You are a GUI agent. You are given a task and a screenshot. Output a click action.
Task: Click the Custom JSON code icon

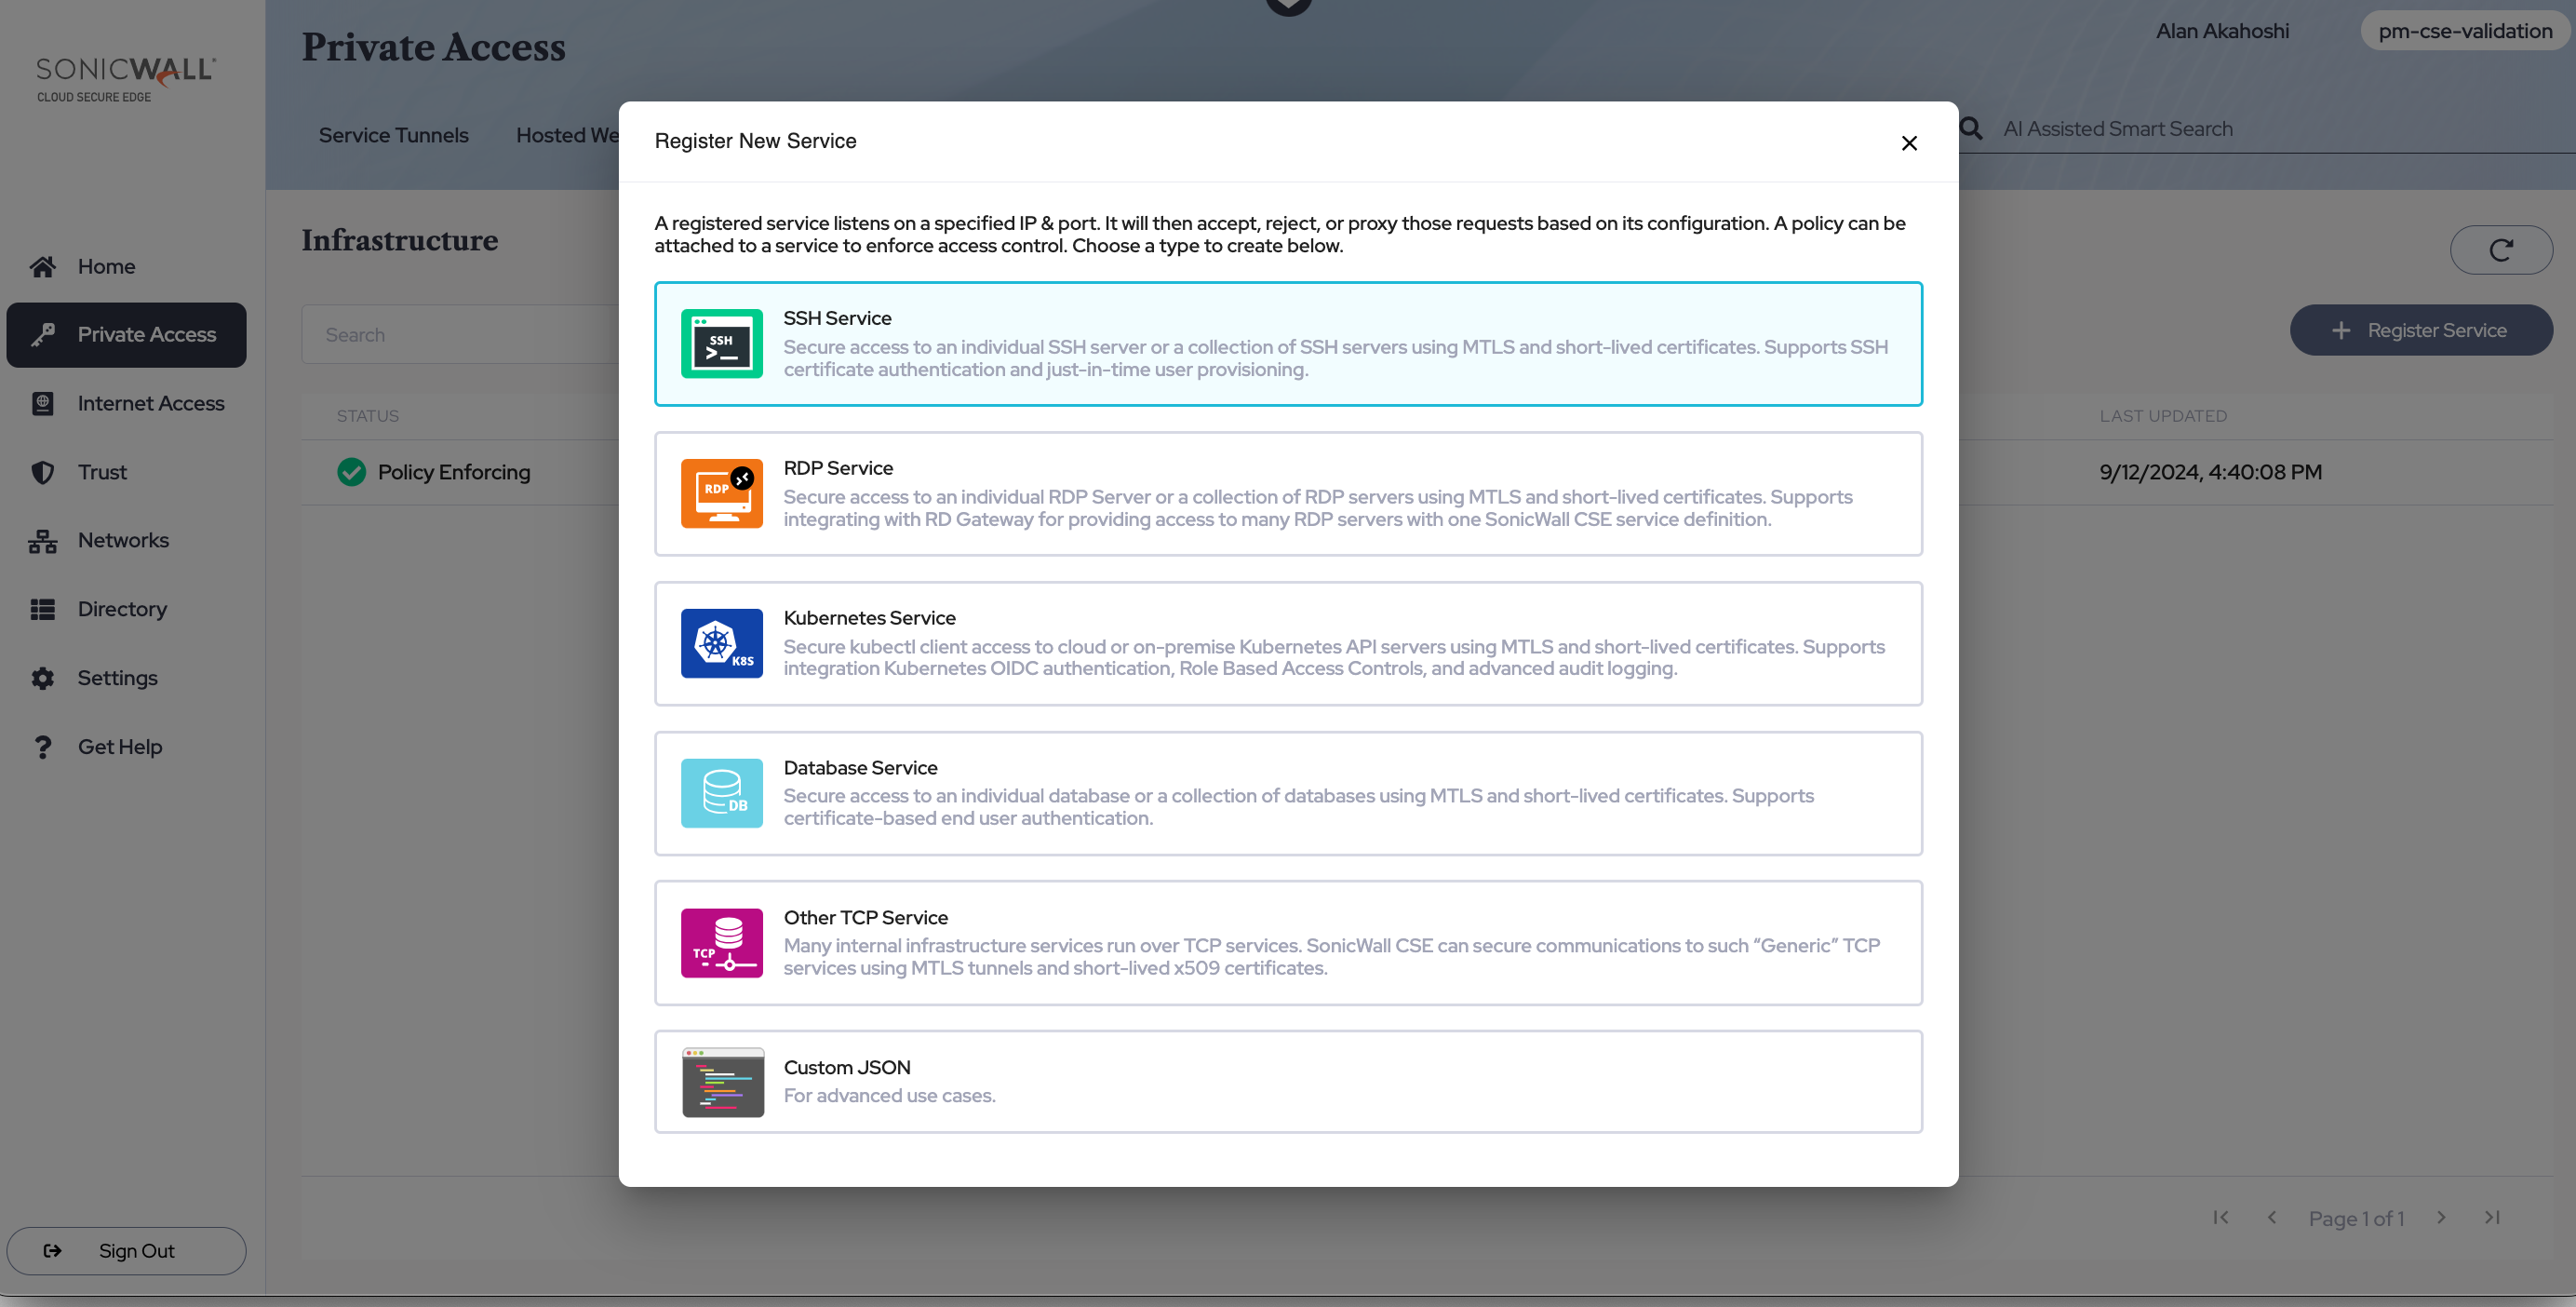click(x=722, y=1082)
